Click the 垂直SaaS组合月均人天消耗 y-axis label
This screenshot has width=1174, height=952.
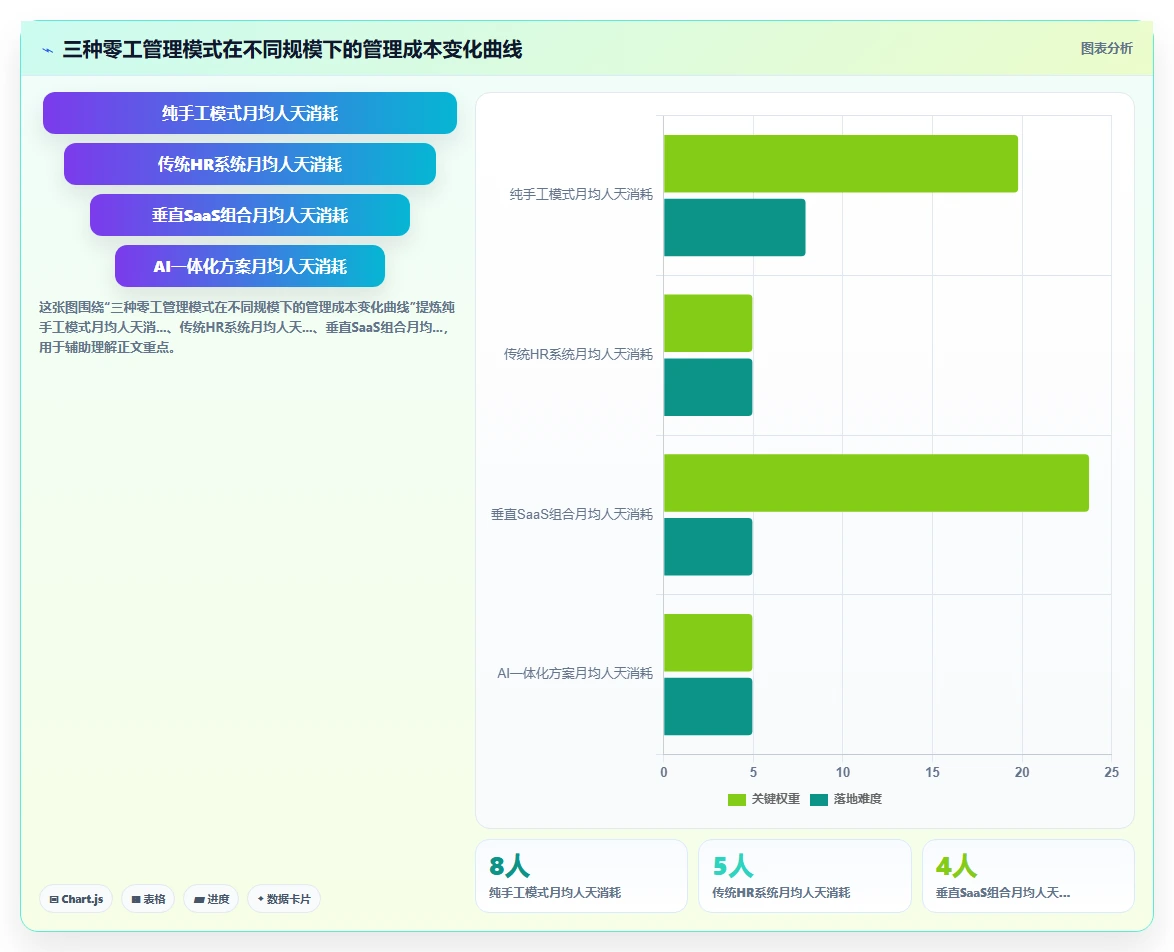click(x=572, y=515)
